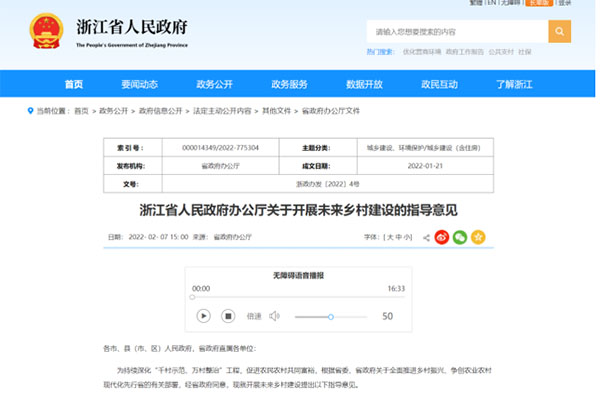
Task: Mute the audio with speaker icon
Action: pyautogui.click(x=274, y=316)
